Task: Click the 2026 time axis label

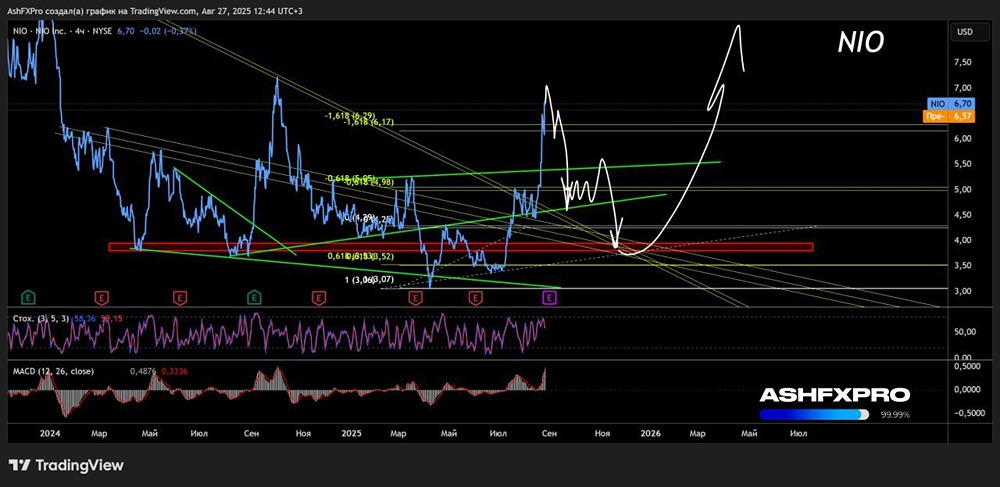Action: click(651, 433)
